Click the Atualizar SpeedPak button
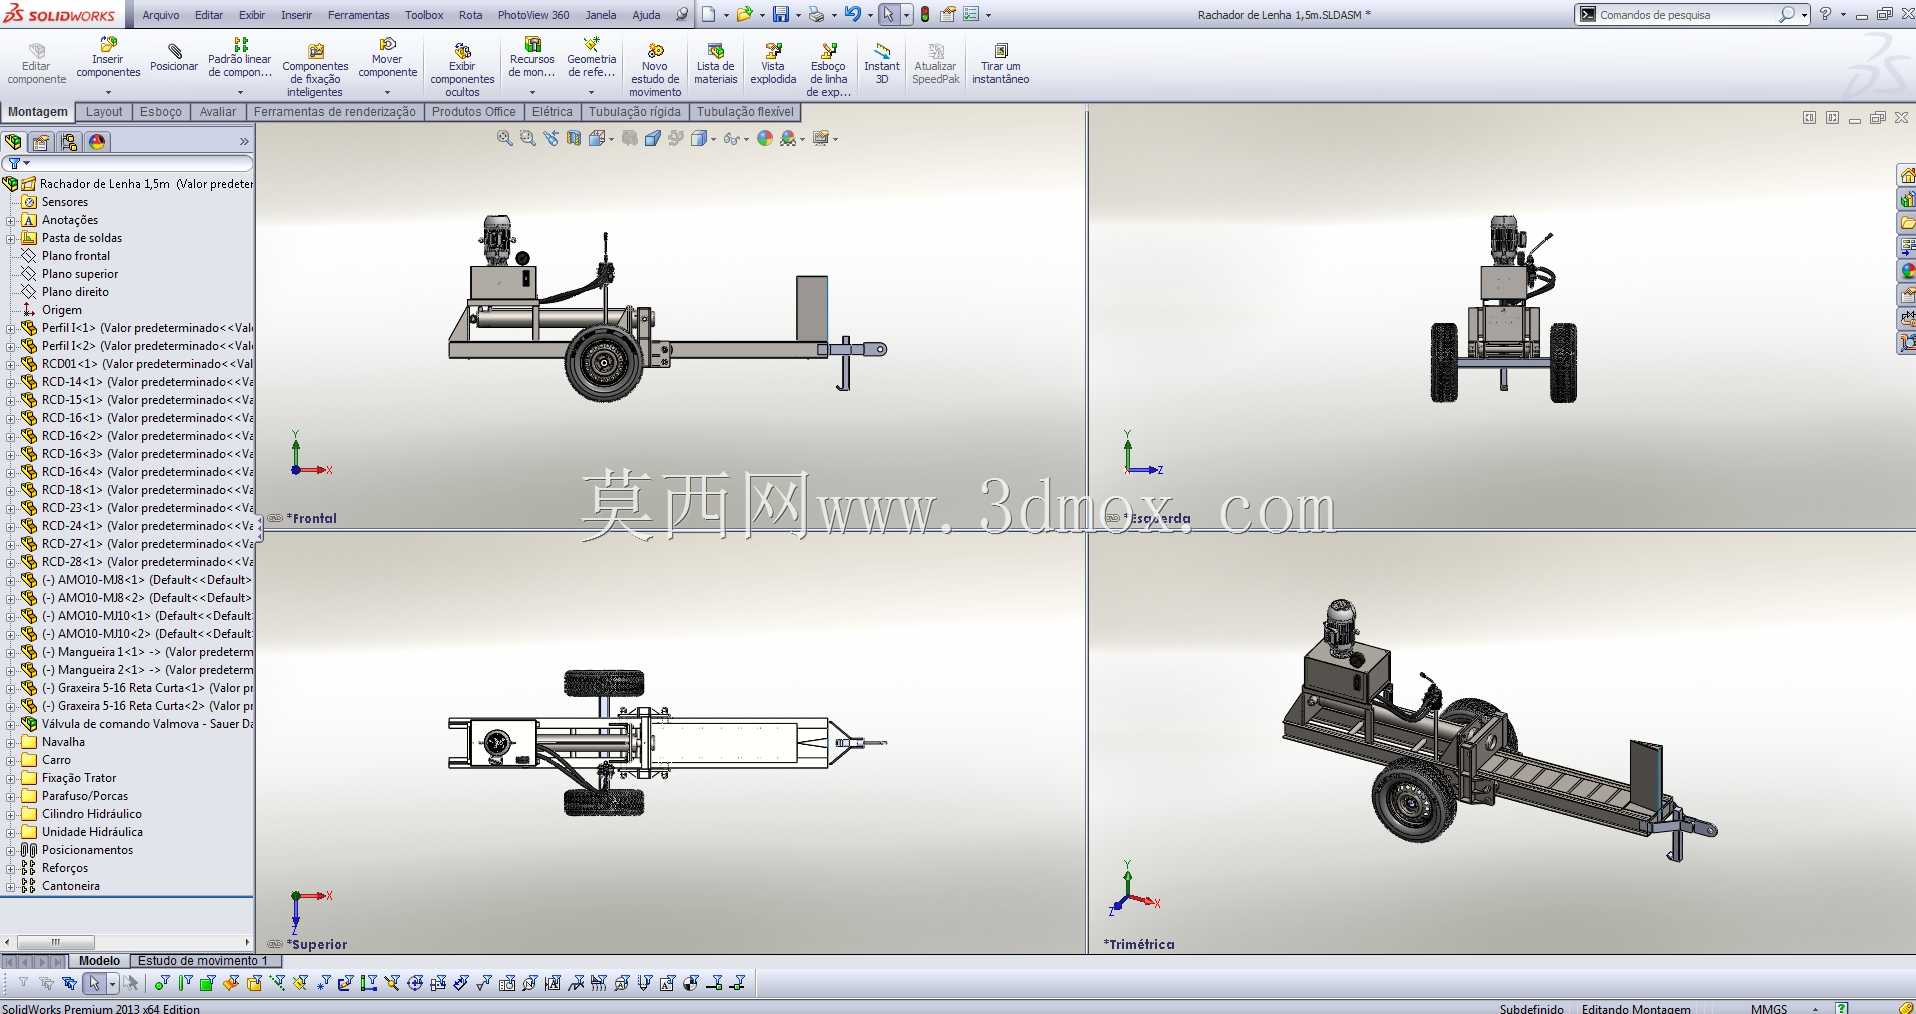 click(936, 64)
